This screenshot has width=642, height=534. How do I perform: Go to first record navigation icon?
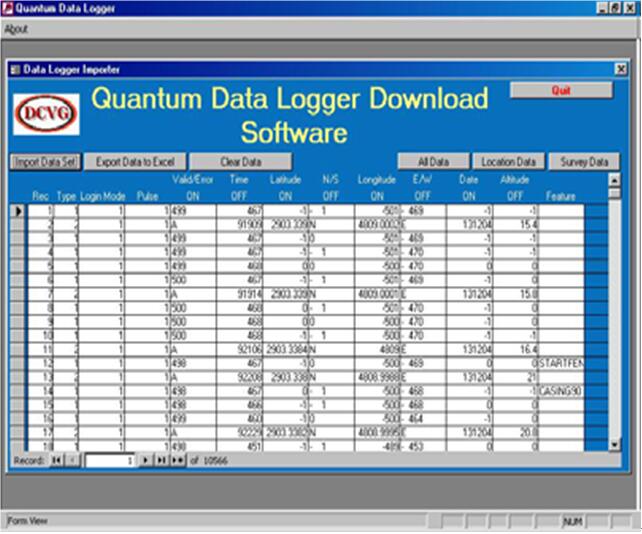pyautogui.click(x=57, y=460)
